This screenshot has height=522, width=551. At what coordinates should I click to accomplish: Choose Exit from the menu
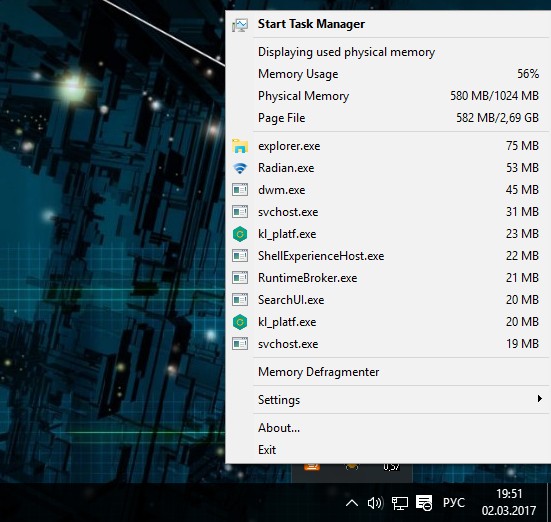[388, 450]
